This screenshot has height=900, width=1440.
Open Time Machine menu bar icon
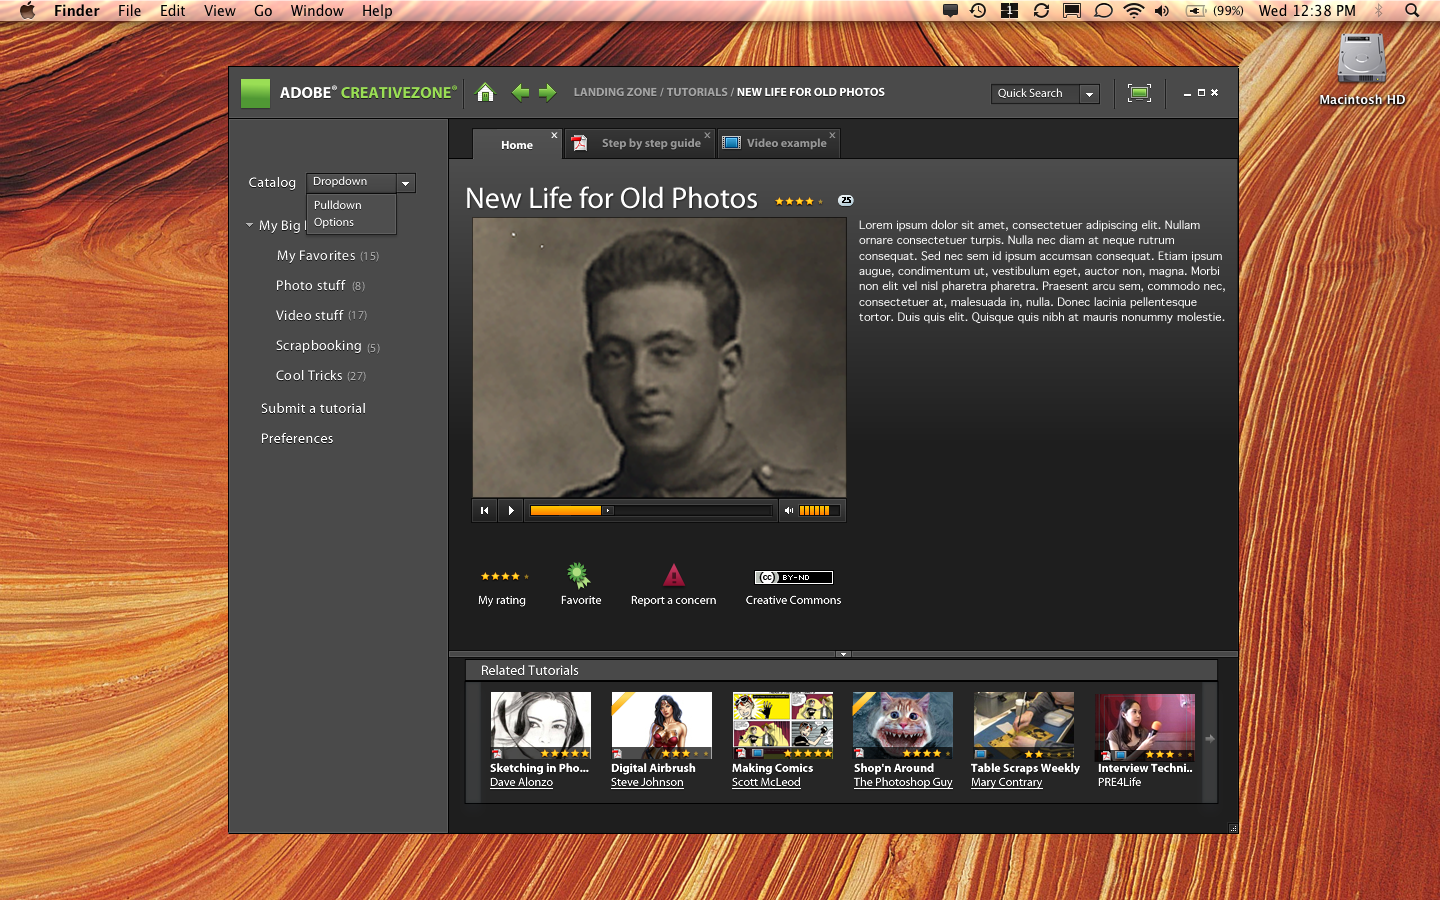[x=978, y=11]
